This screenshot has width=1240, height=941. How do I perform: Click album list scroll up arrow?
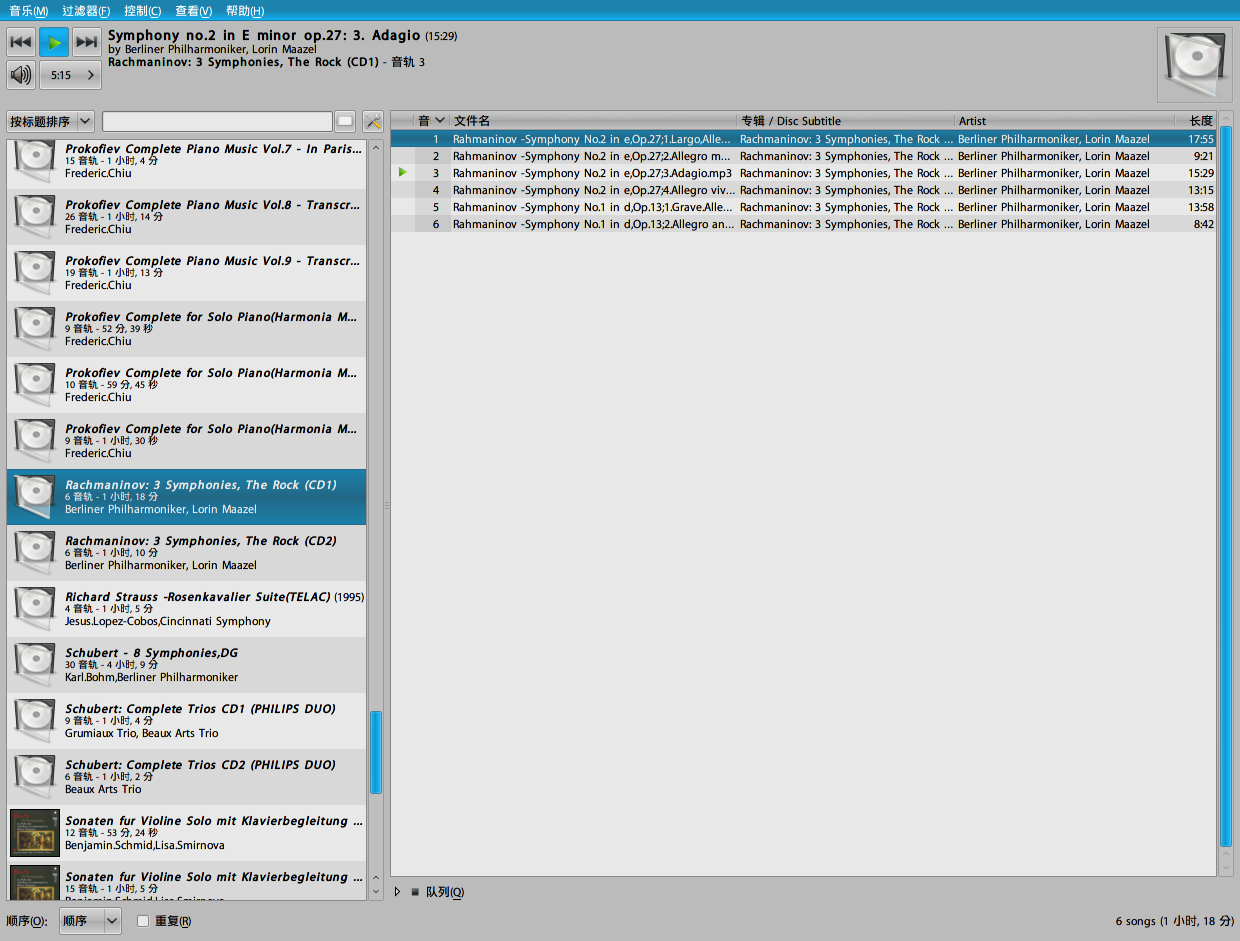tap(376, 148)
